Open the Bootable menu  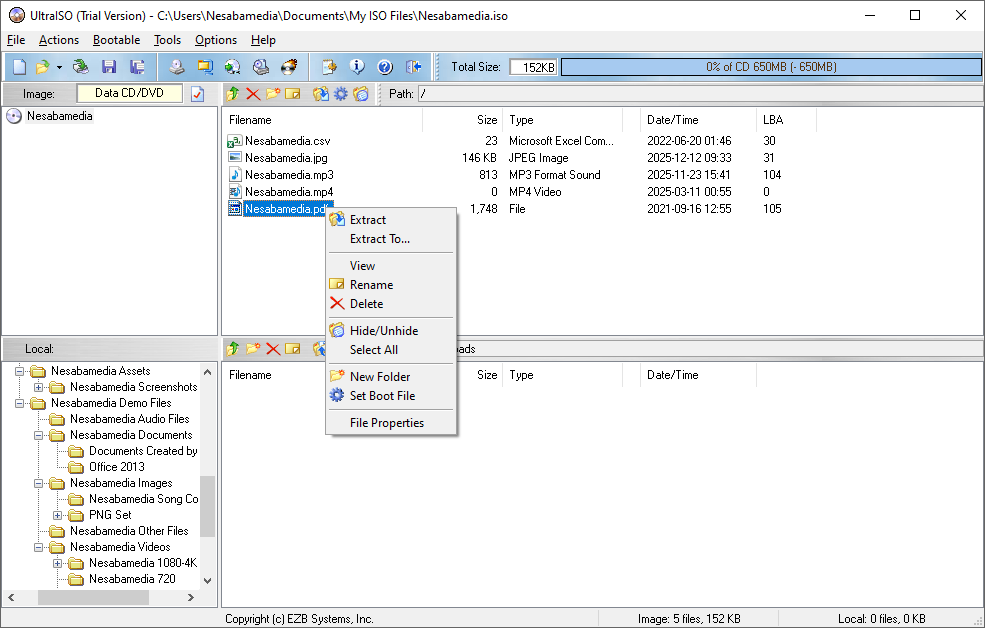pos(116,40)
